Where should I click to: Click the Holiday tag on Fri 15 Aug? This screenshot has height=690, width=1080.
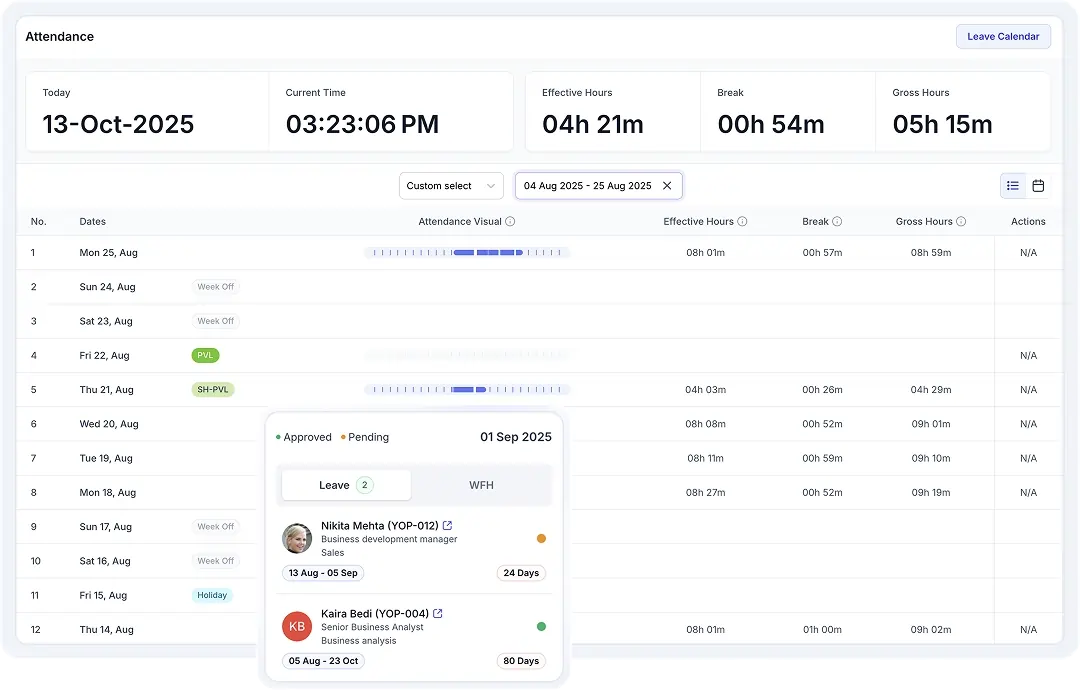(x=212, y=596)
